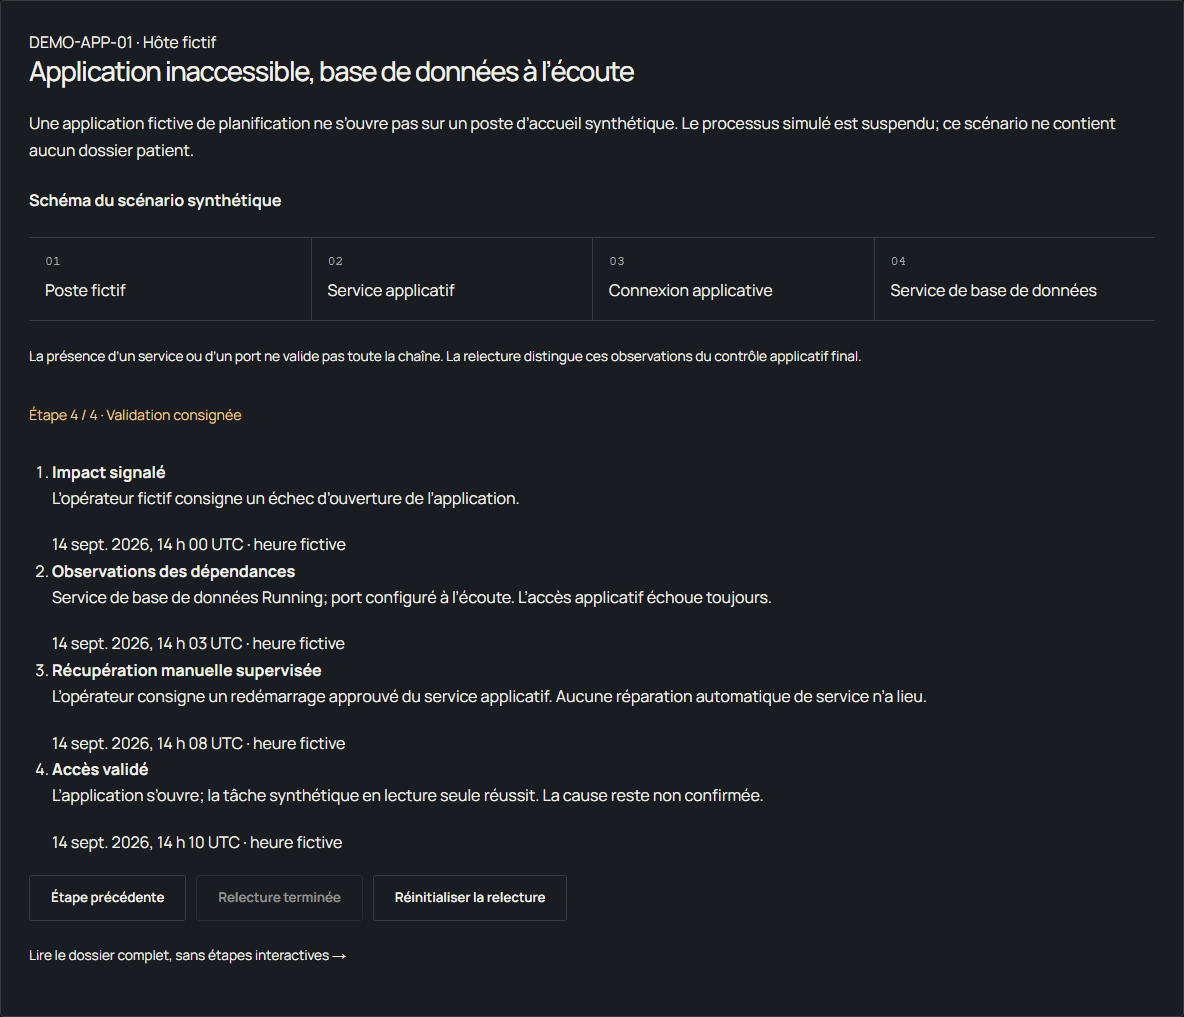Click the 14 h 00 UTC timestamp
Viewport: 1184px width, 1017px height.
tap(199, 544)
